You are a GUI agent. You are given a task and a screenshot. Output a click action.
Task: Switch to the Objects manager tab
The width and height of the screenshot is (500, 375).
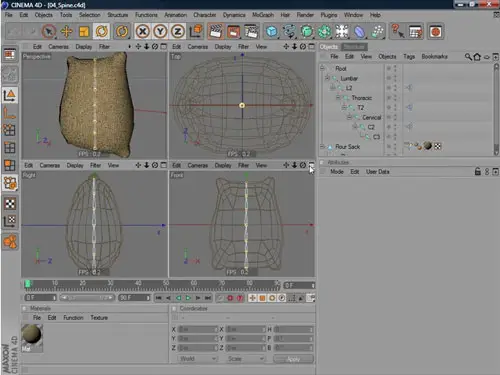[x=329, y=47]
